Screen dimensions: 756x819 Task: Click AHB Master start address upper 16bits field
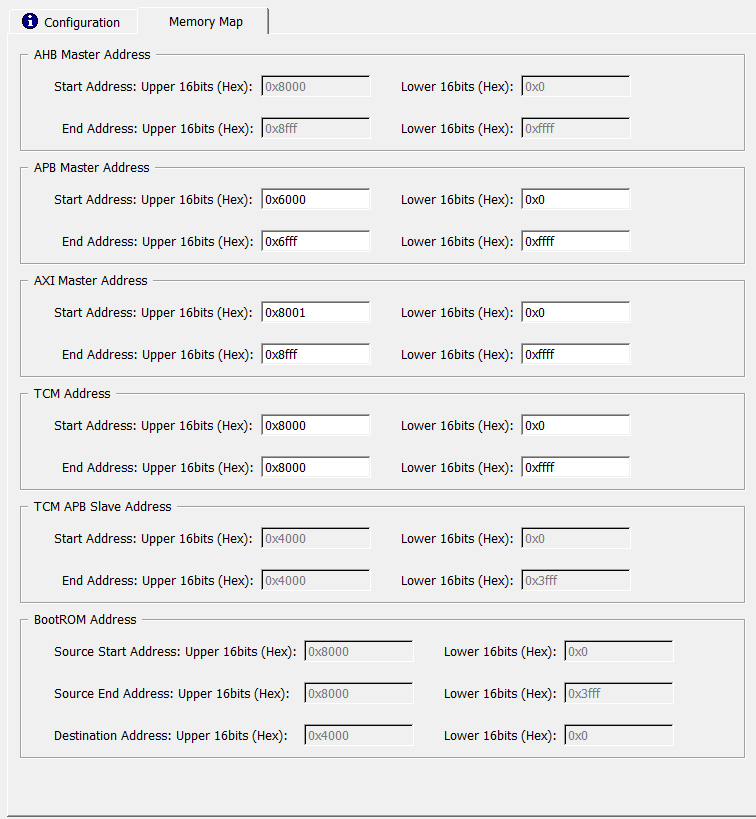(315, 86)
